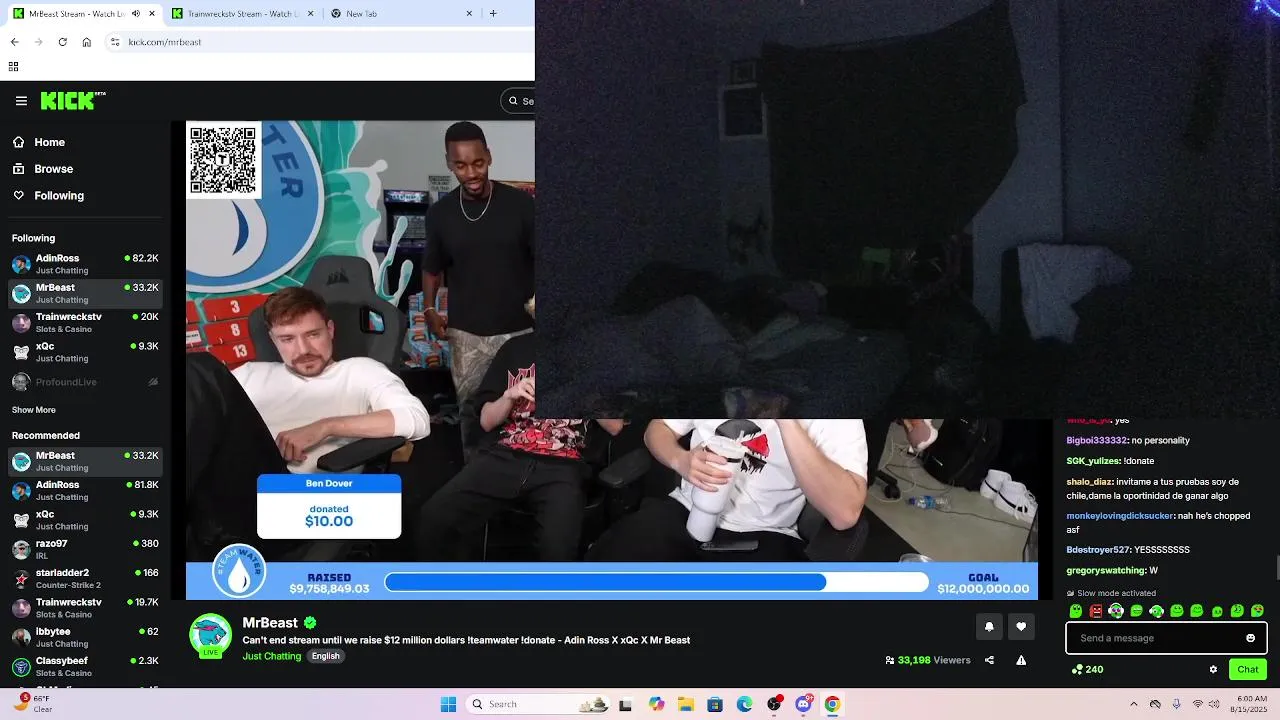Click MrBeast avatar with LIVE badge
The width and height of the screenshot is (1280, 720).
(x=210, y=636)
